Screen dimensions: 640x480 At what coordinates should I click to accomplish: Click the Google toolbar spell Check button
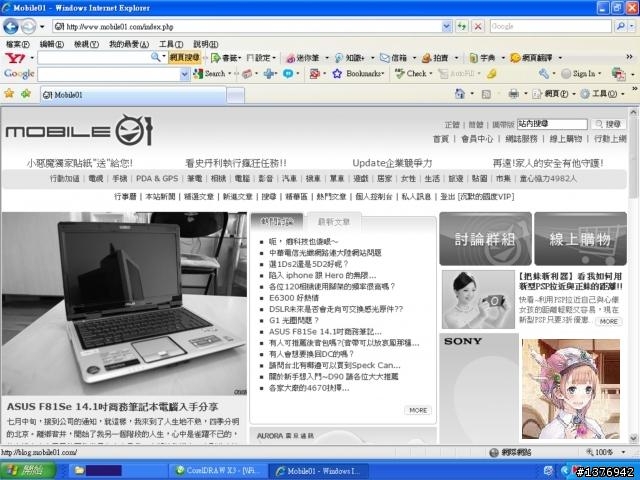point(411,74)
